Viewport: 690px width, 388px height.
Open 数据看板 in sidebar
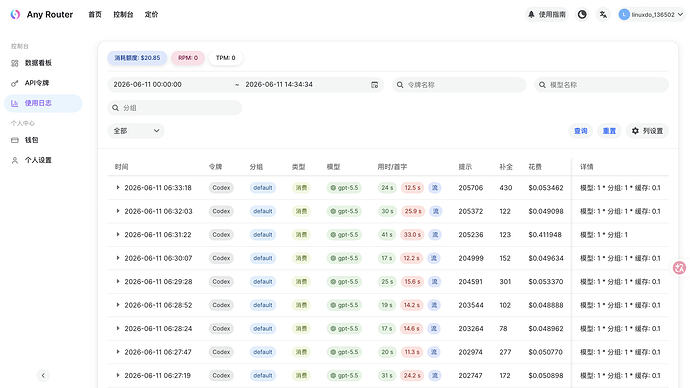[x=43, y=63]
